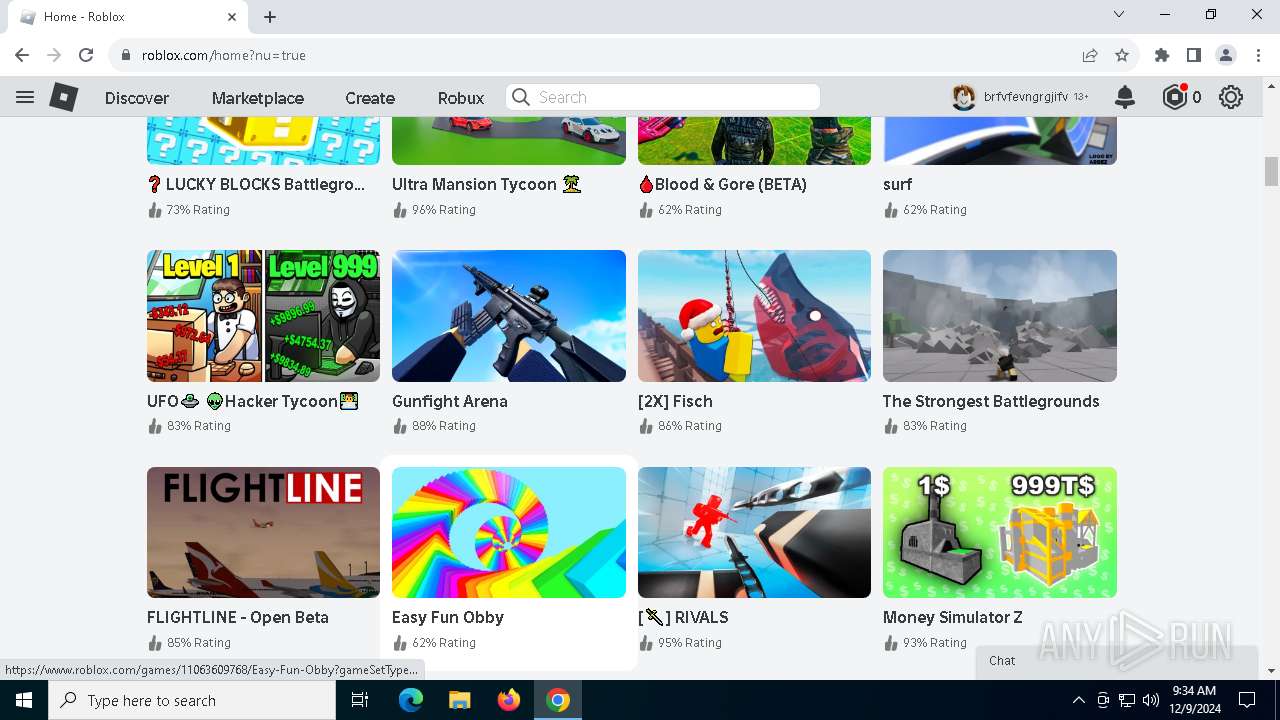1280x720 pixels.
Task: Click the page vertical scrollbar thumb
Action: pyautogui.click(x=1271, y=171)
